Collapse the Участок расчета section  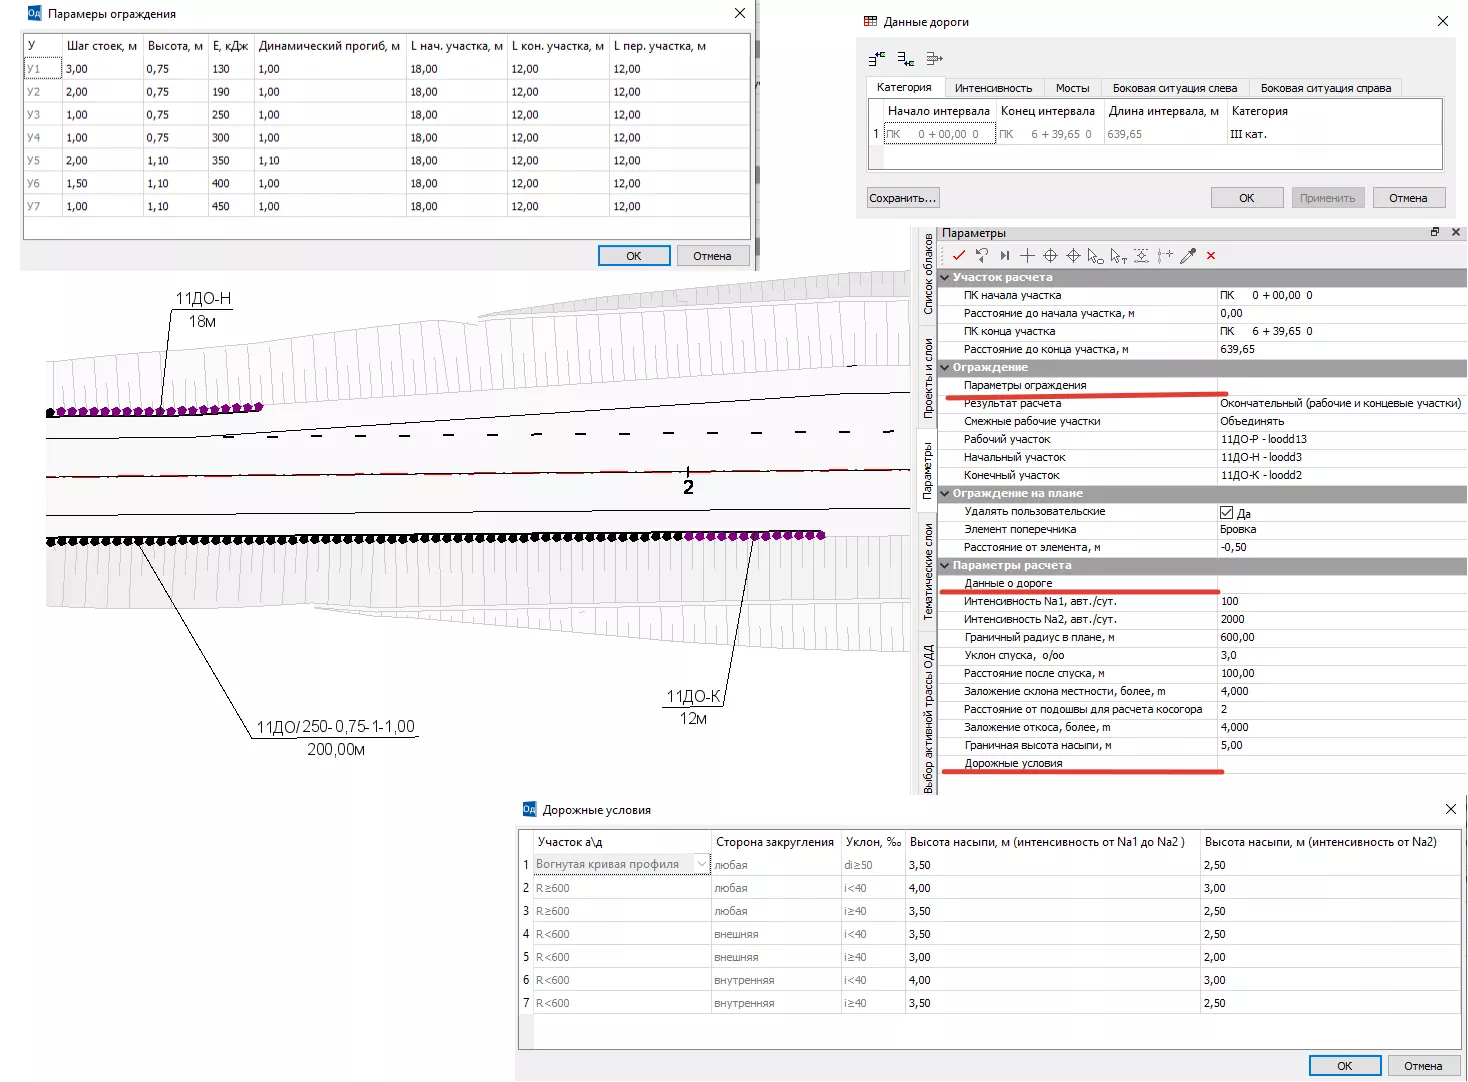(x=945, y=278)
